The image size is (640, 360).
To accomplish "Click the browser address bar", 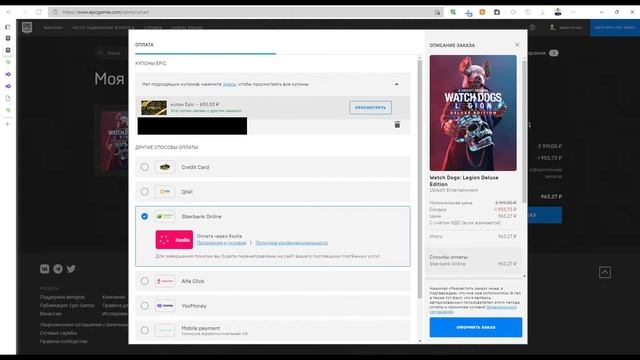I will point(245,12).
